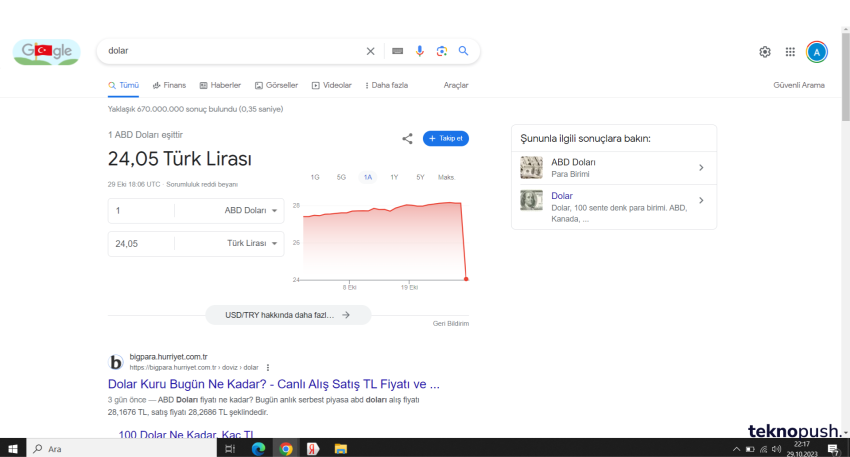Click the Takip et button
850x457 pixels.
coord(446,138)
